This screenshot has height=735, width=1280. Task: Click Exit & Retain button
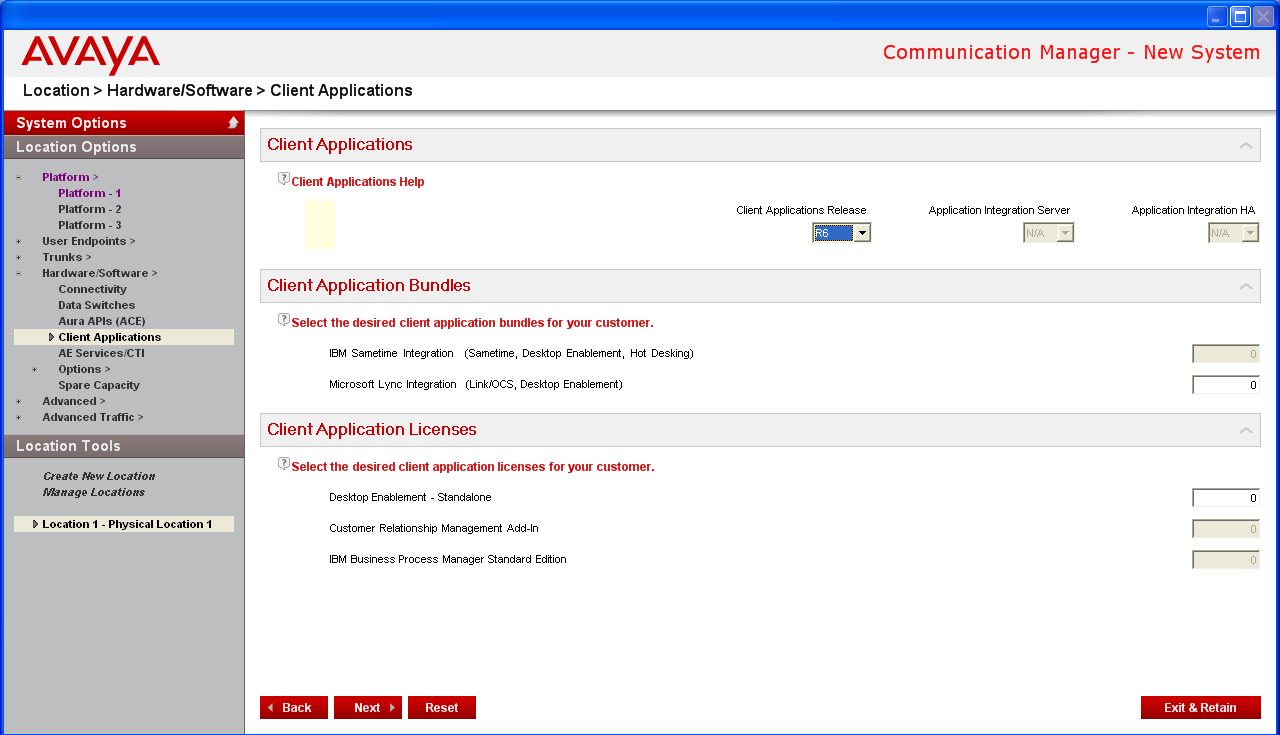click(1201, 707)
